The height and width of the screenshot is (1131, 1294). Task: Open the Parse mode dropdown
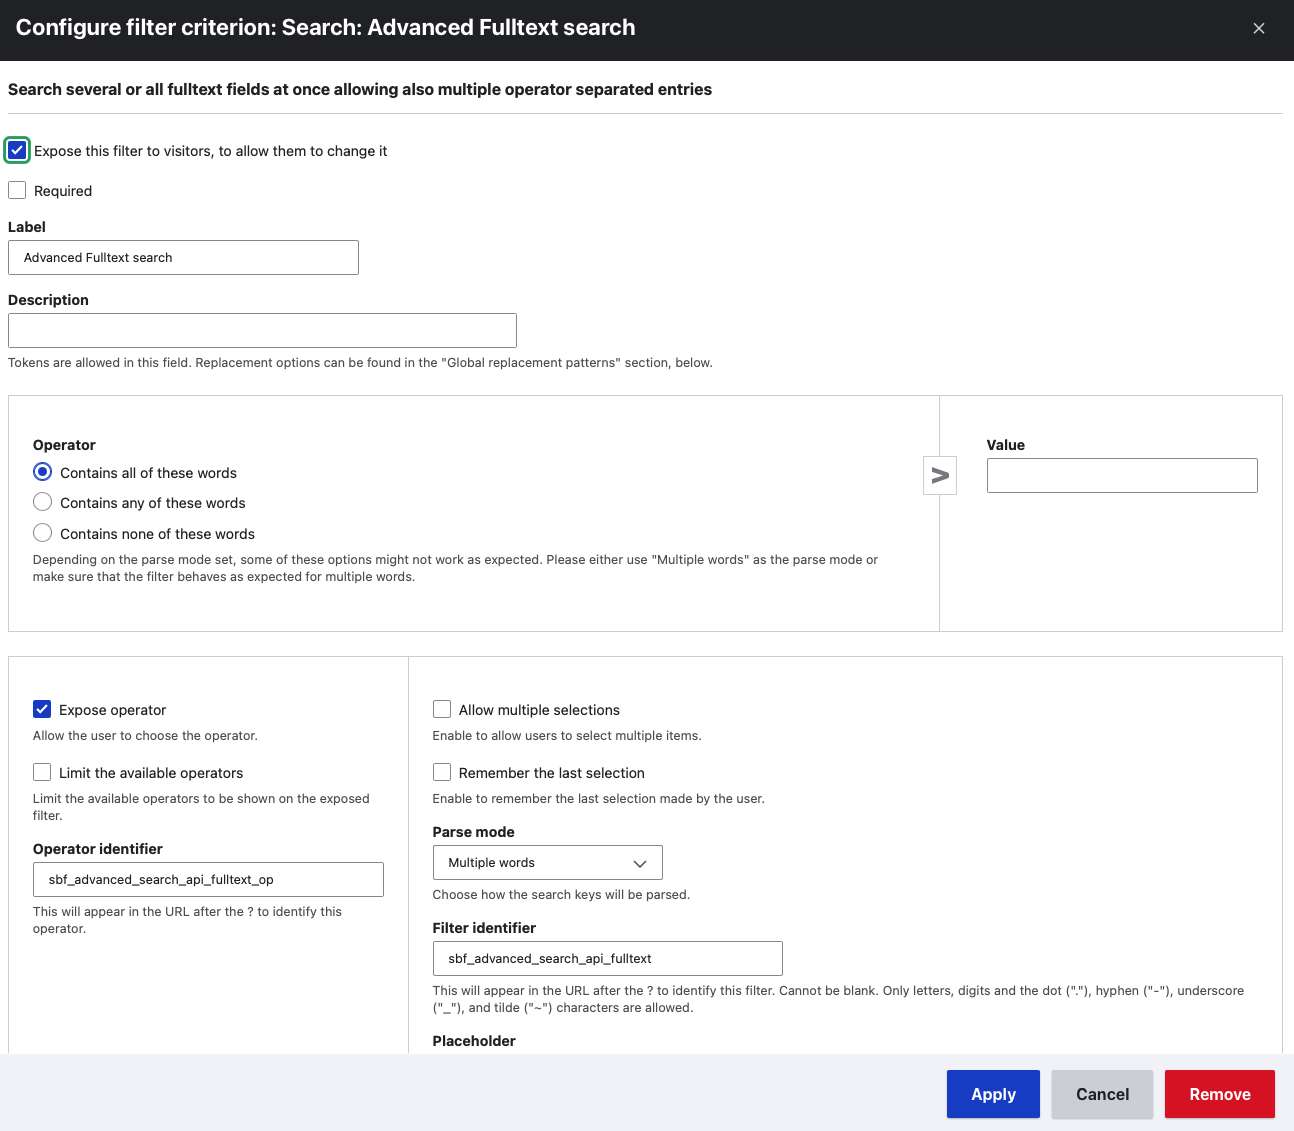coord(547,862)
